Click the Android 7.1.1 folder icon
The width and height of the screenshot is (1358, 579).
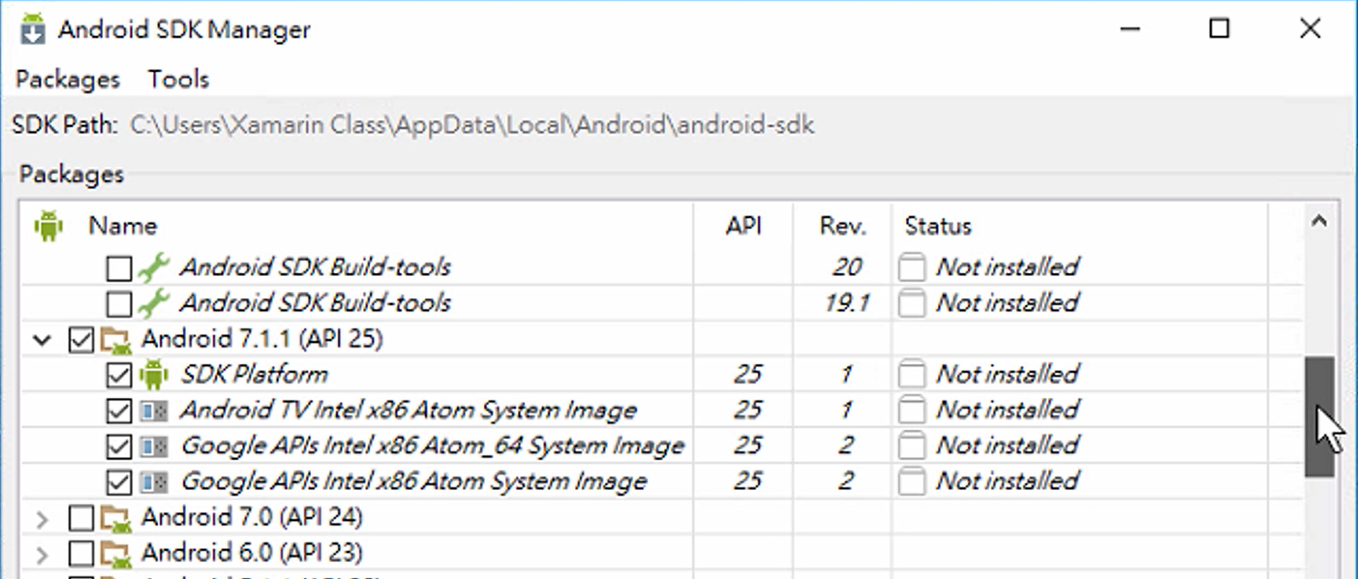(117, 340)
